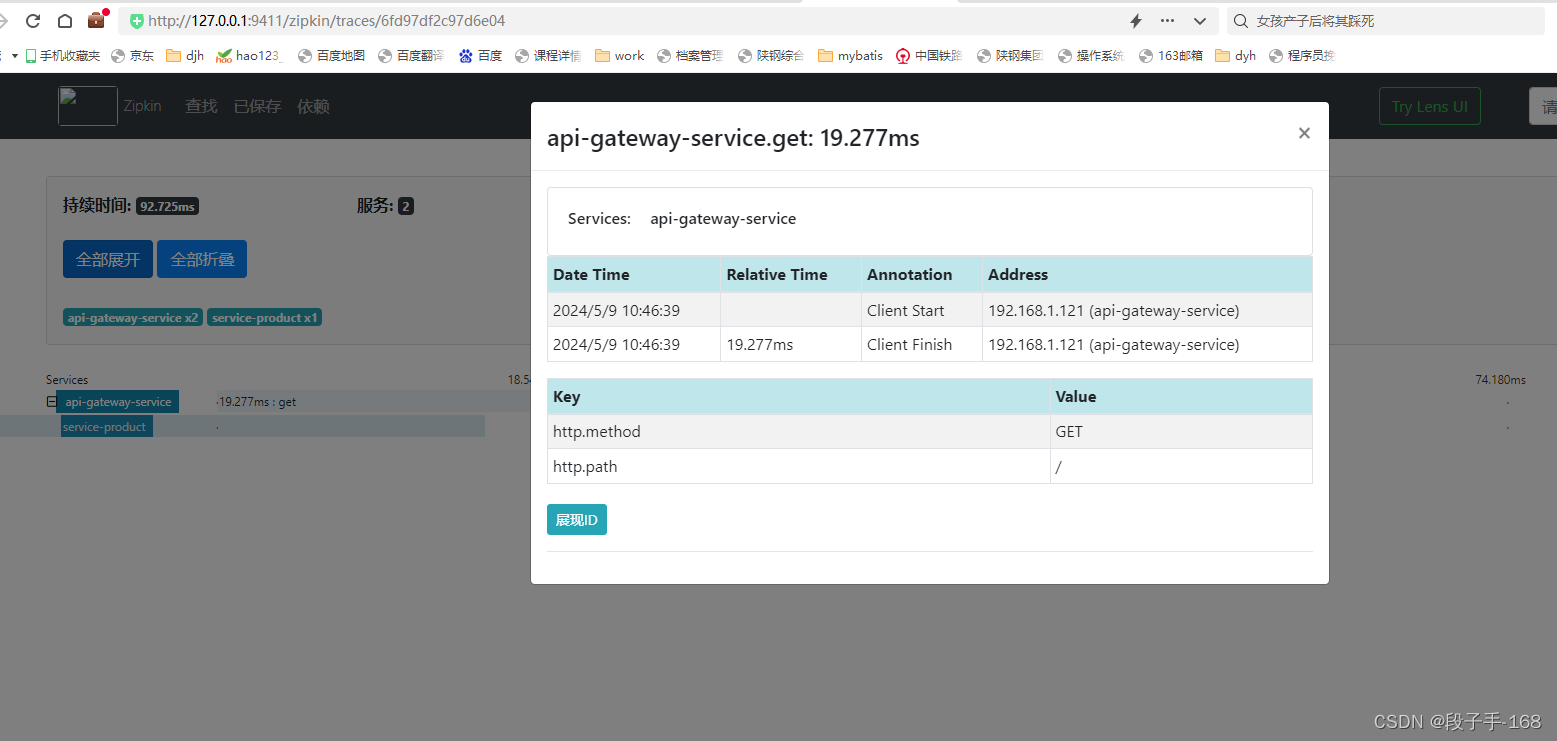Screen dimensions: 1557x741
Task: Open the 百度地图 bookmark
Action: coord(331,56)
